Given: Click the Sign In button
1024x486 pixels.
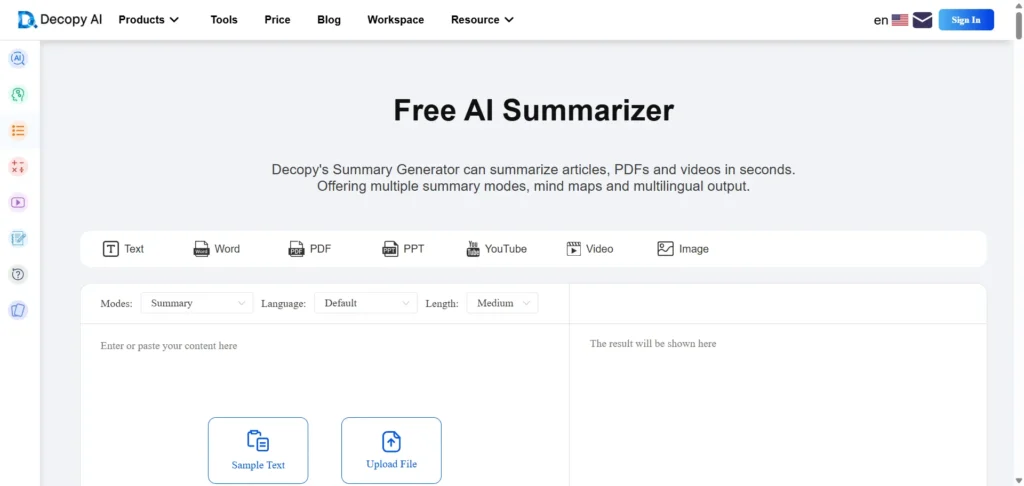Looking at the screenshot, I should click(x=966, y=20).
